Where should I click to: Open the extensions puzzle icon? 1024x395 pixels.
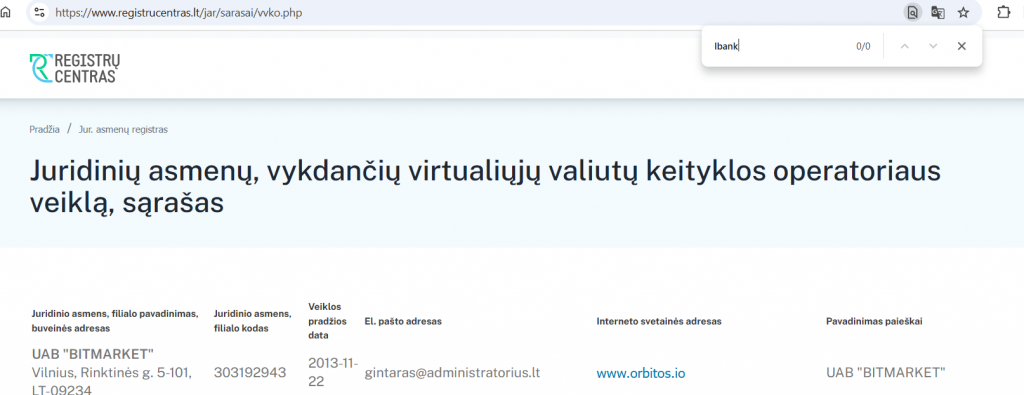[x=1004, y=12]
